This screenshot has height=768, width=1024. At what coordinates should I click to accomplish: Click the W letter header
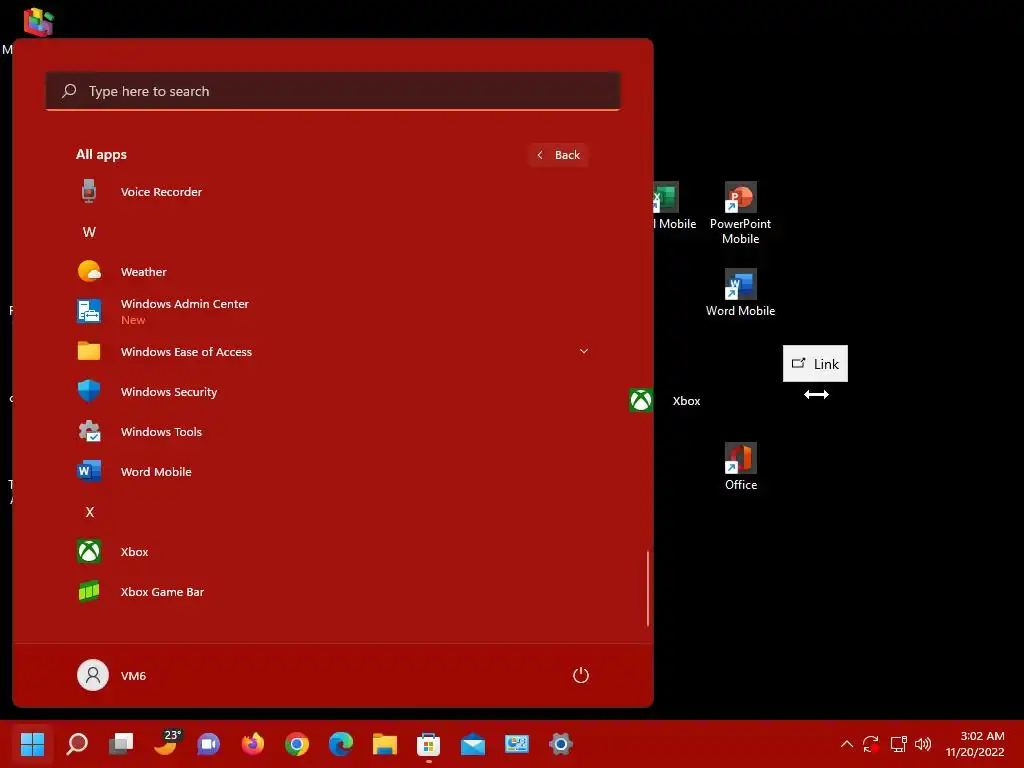(x=89, y=232)
